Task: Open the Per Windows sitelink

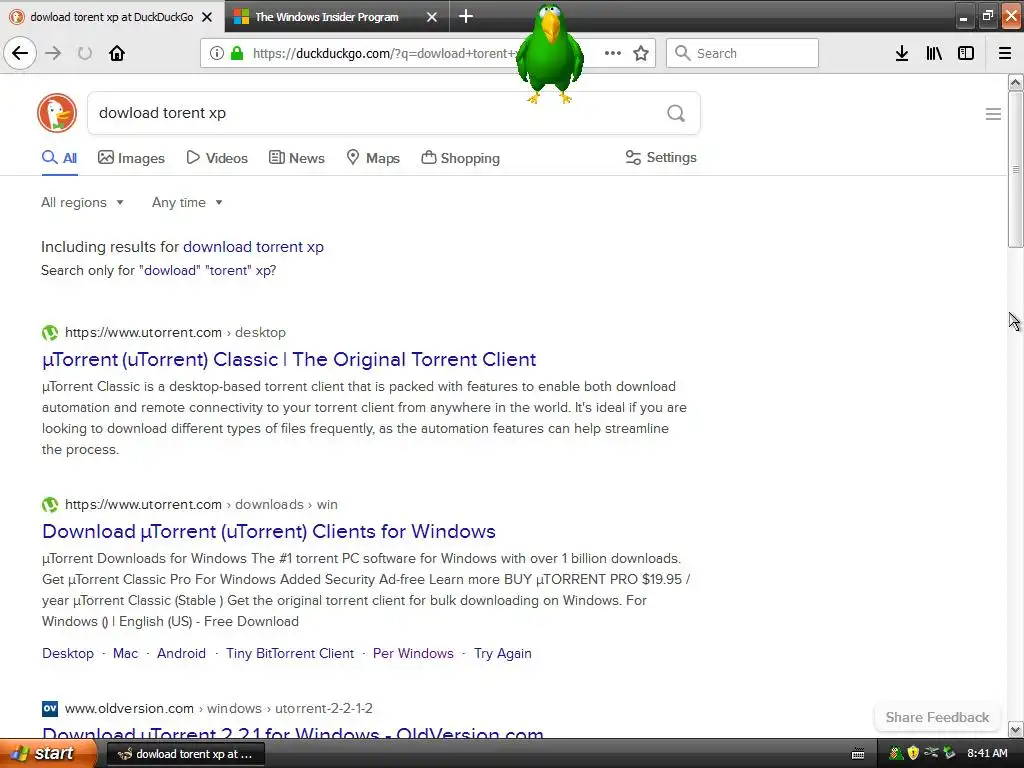Action: pos(413,654)
